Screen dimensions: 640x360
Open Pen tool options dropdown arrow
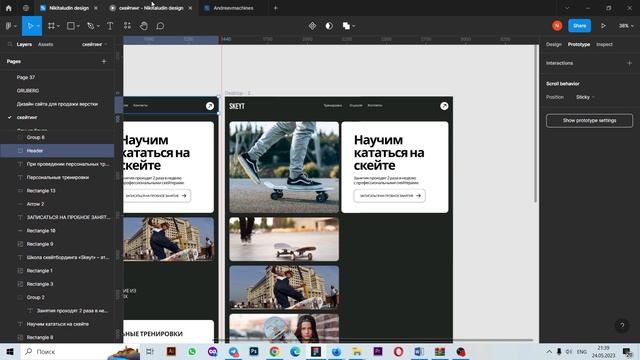tap(98, 26)
